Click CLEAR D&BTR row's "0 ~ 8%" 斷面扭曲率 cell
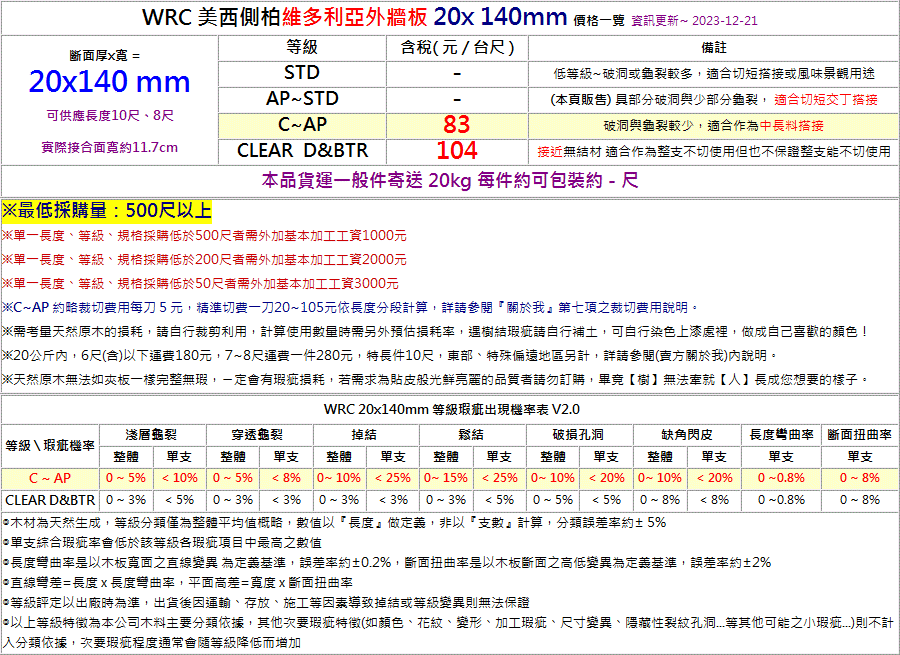 (859, 500)
